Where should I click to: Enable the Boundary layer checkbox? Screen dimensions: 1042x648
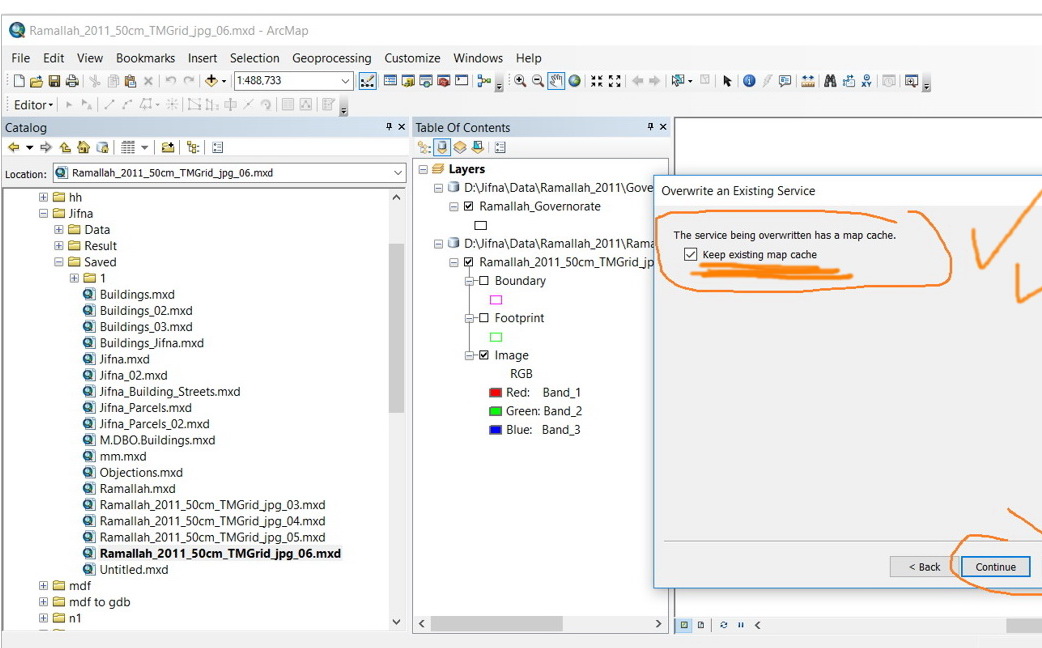point(484,281)
